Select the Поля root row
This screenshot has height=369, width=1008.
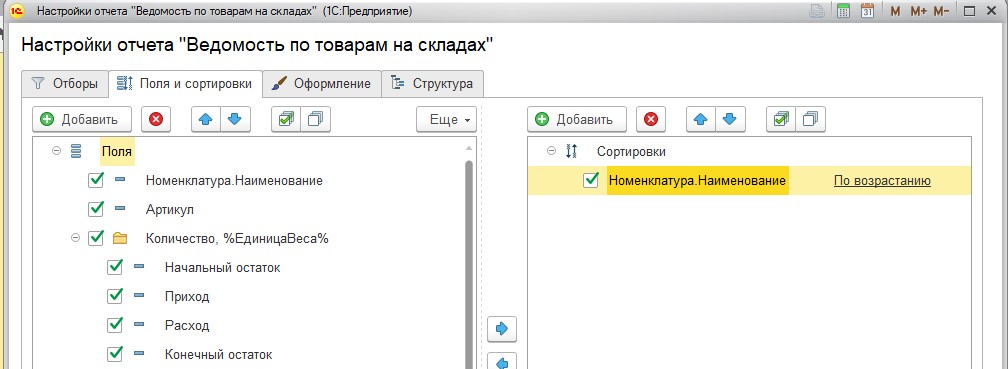click(x=116, y=152)
